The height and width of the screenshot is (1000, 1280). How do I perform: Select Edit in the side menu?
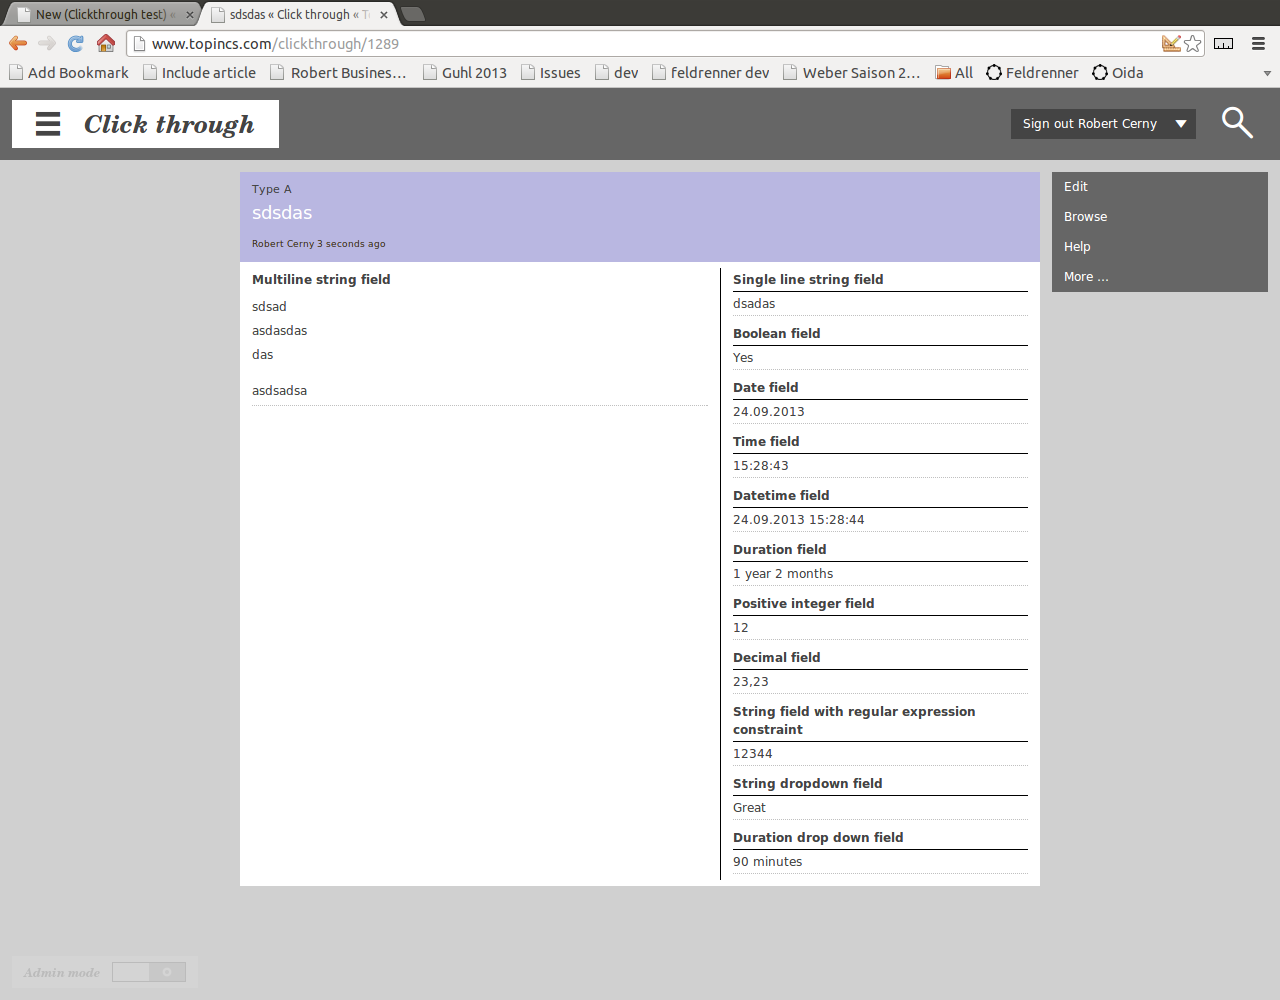click(1076, 187)
